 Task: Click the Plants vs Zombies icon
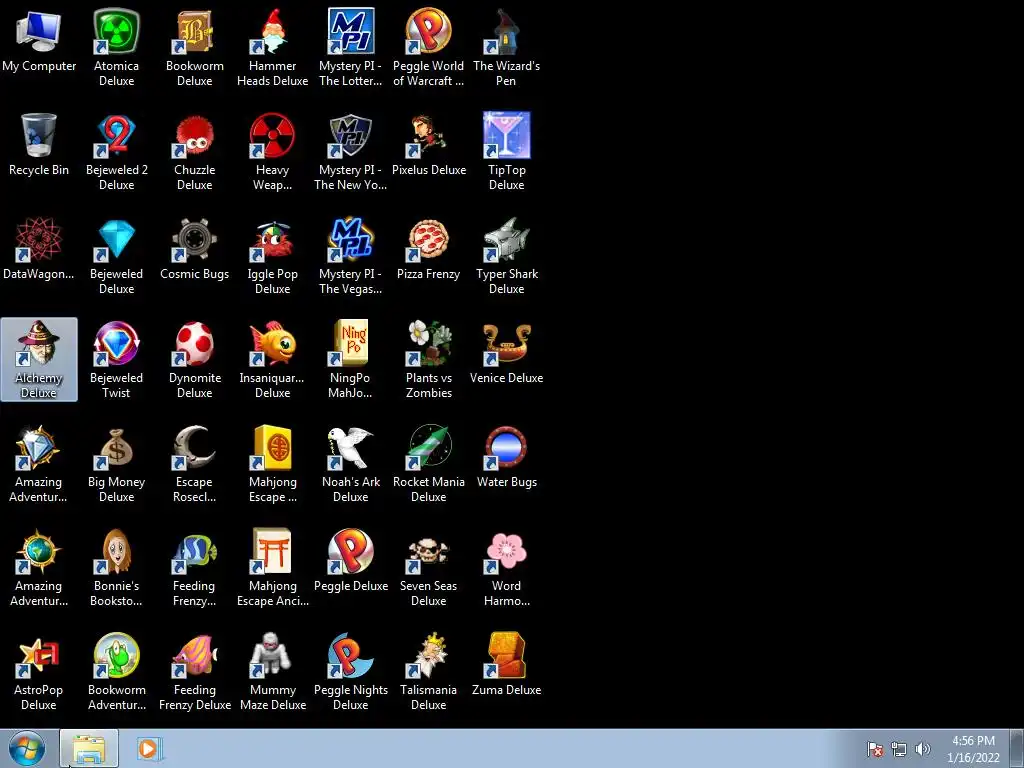click(x=428, y=343)
